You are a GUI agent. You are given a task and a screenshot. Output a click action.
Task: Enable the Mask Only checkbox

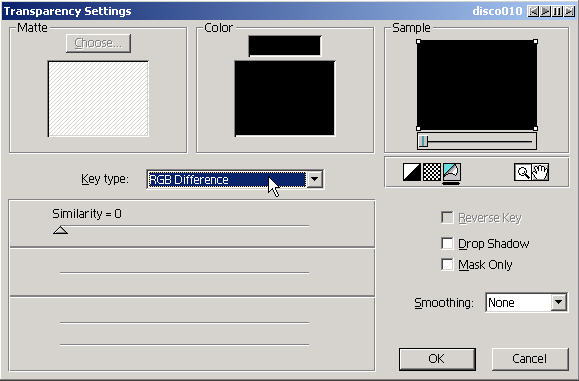click(447, 264)
